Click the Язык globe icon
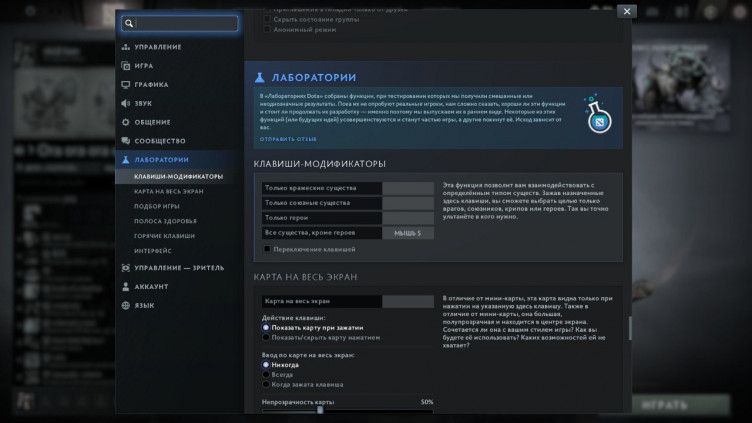 pyautogui.click(x=125, y=305)
